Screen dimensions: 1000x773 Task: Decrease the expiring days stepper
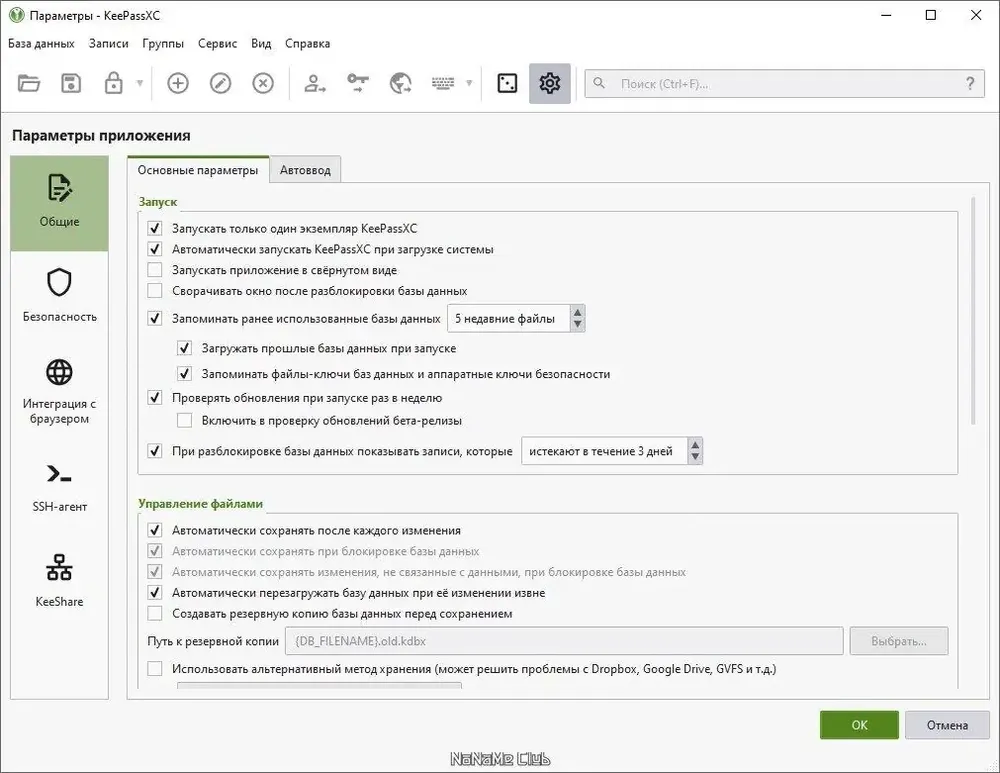[695, 457]
